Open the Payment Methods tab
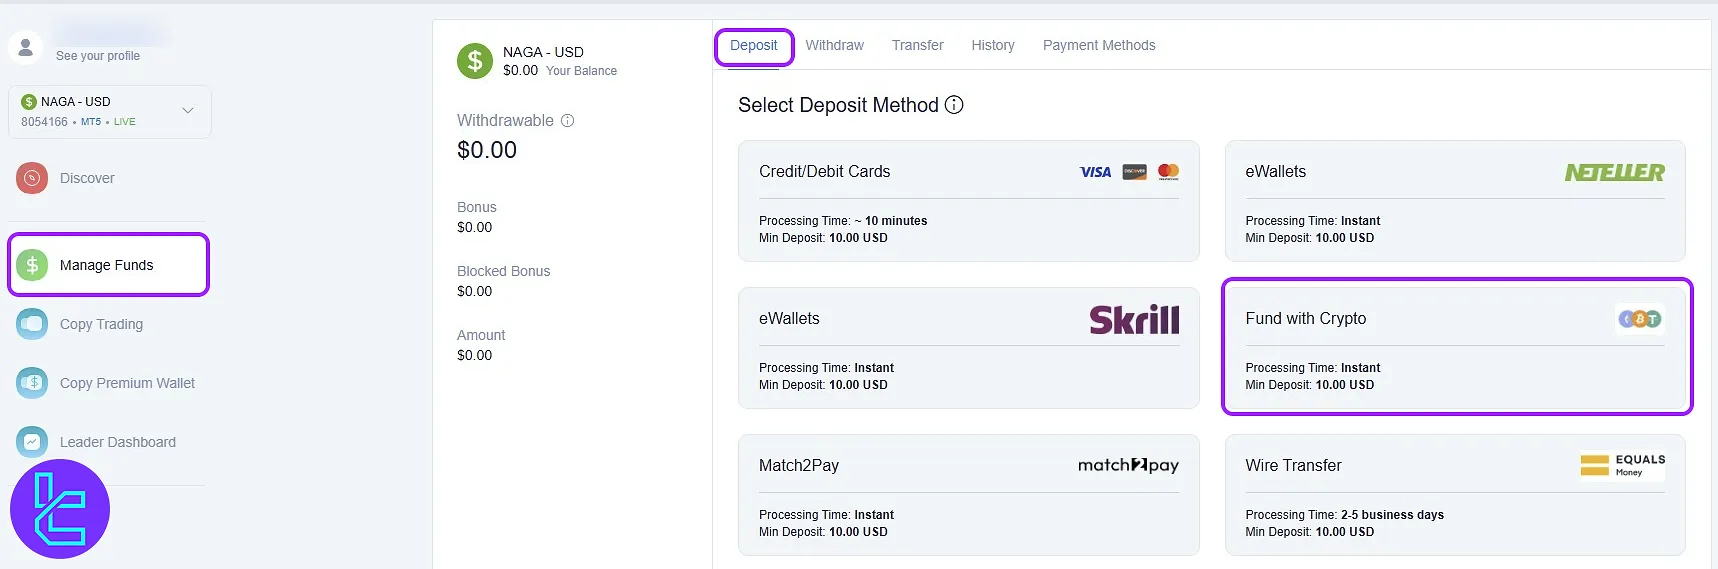The image size is (1718, 569). point(1099,46)
